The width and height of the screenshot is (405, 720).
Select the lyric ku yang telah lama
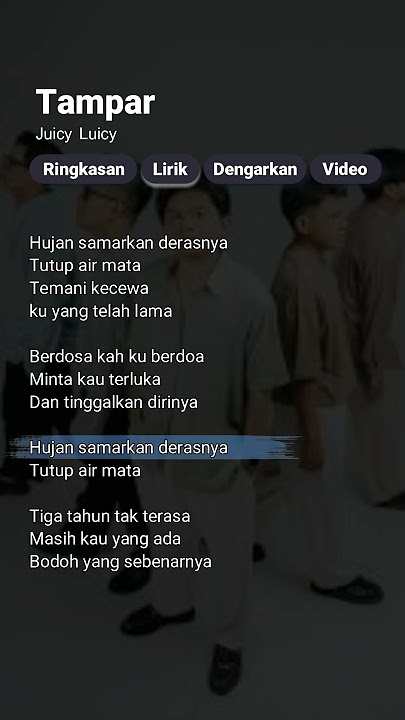point(101,311)
